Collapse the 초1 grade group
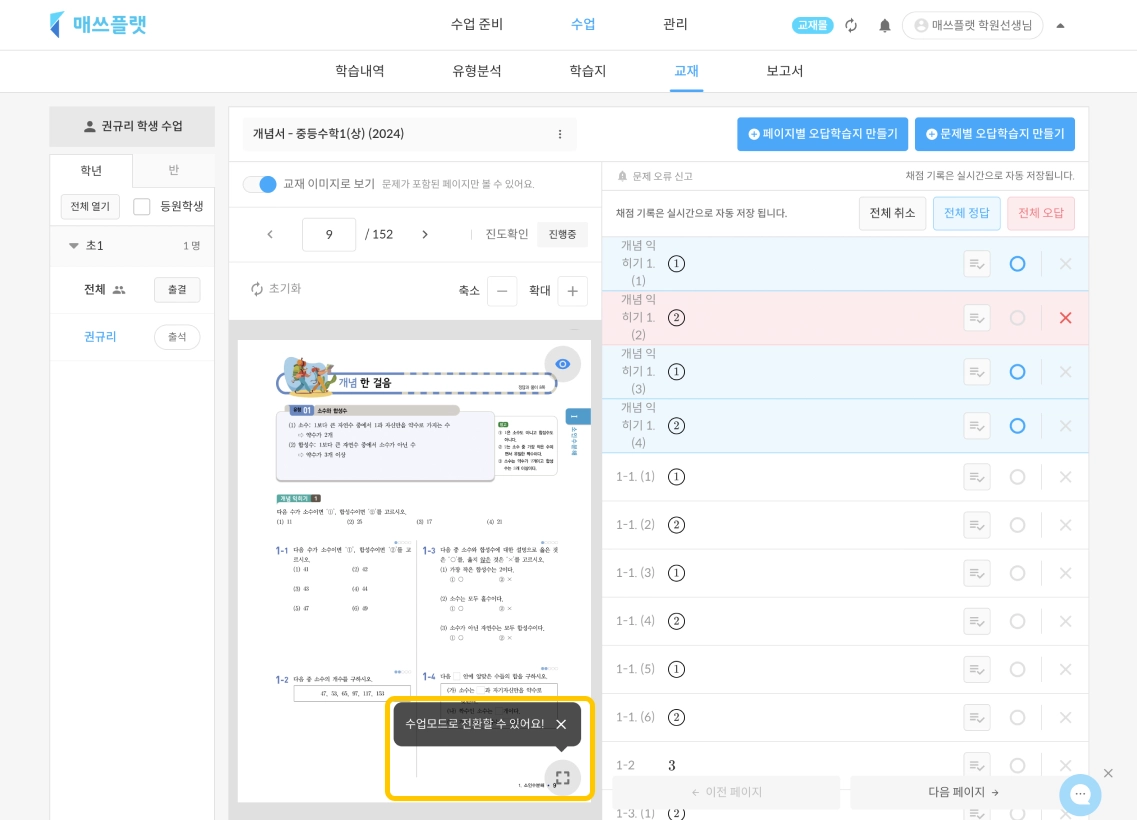This screenshot has width=1137, height=820. pos(74,246)
